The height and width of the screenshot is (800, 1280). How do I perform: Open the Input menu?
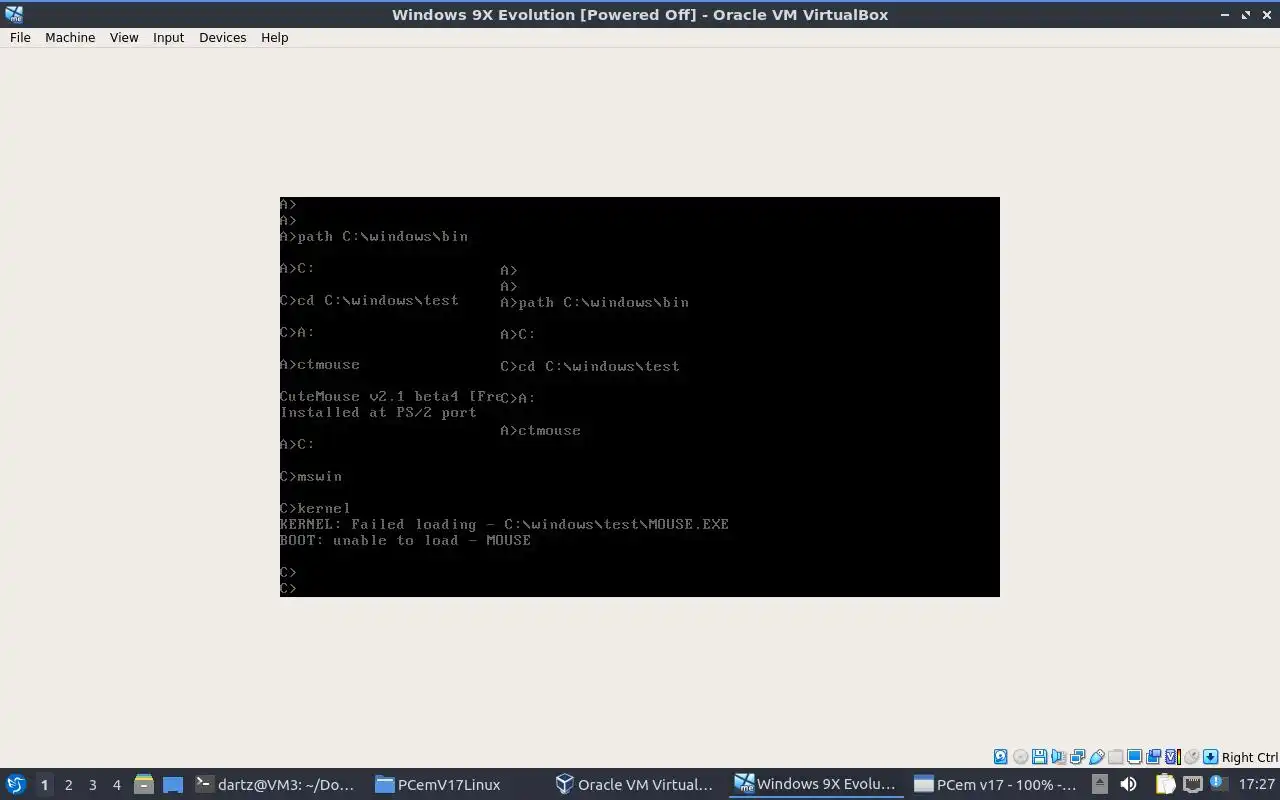pos(168,37)
